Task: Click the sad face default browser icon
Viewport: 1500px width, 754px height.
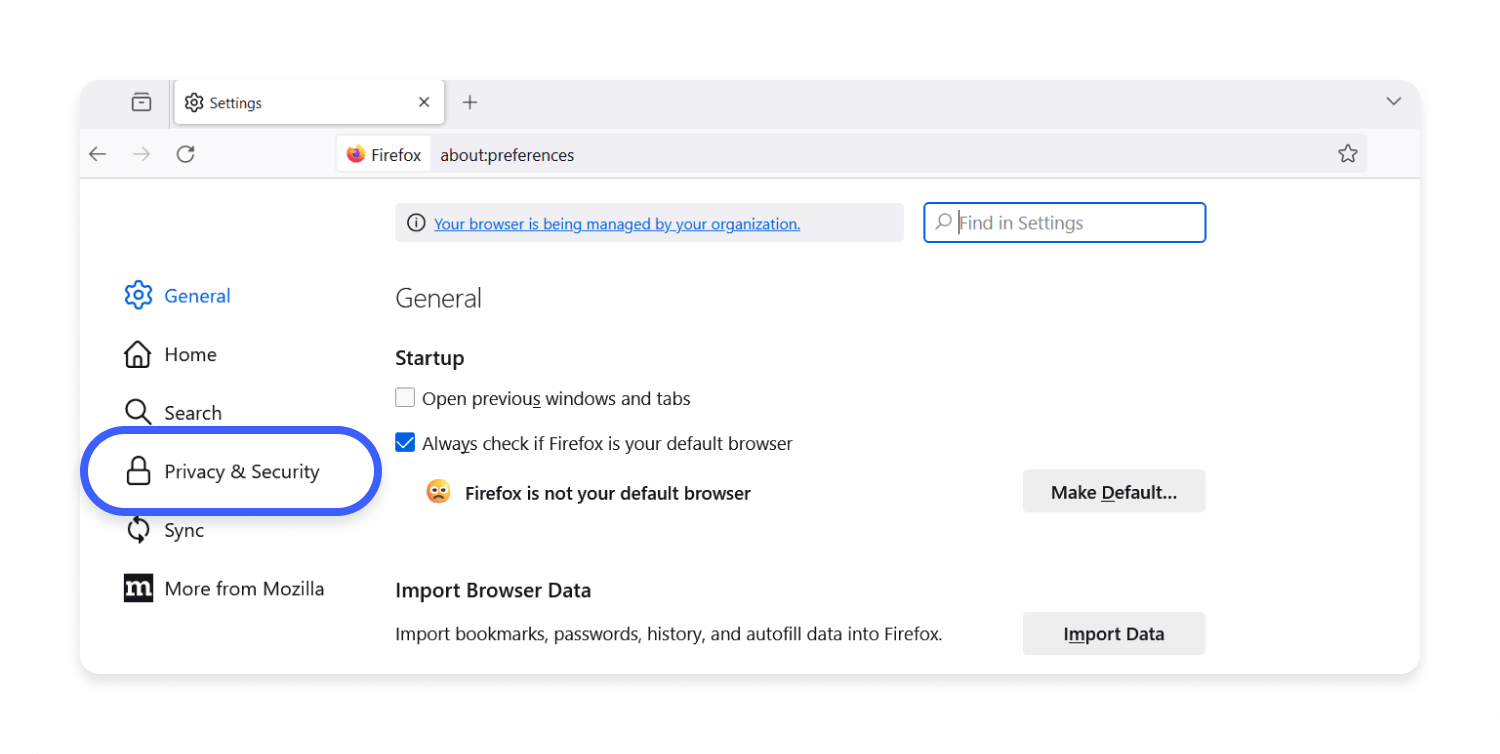Action: tap(438, 492)
